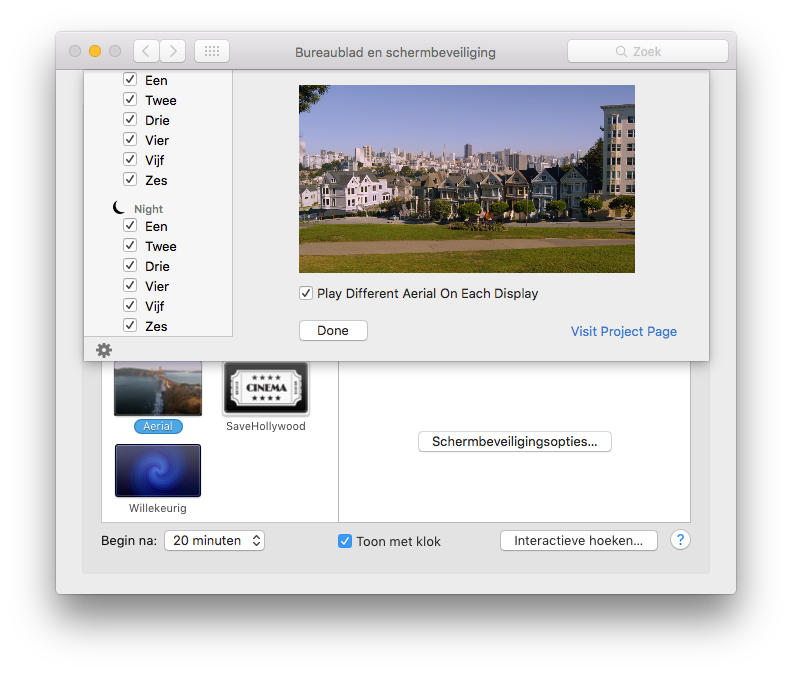Open Schermbeveiligingsopties

(515, 442)
